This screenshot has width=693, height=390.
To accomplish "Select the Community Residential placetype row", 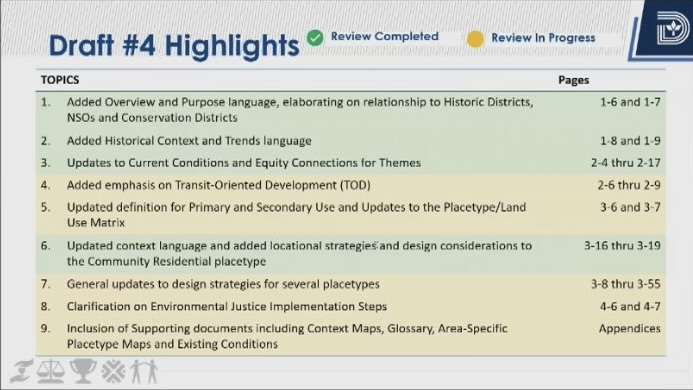I will pyautogui.click(x=351, y=253).
